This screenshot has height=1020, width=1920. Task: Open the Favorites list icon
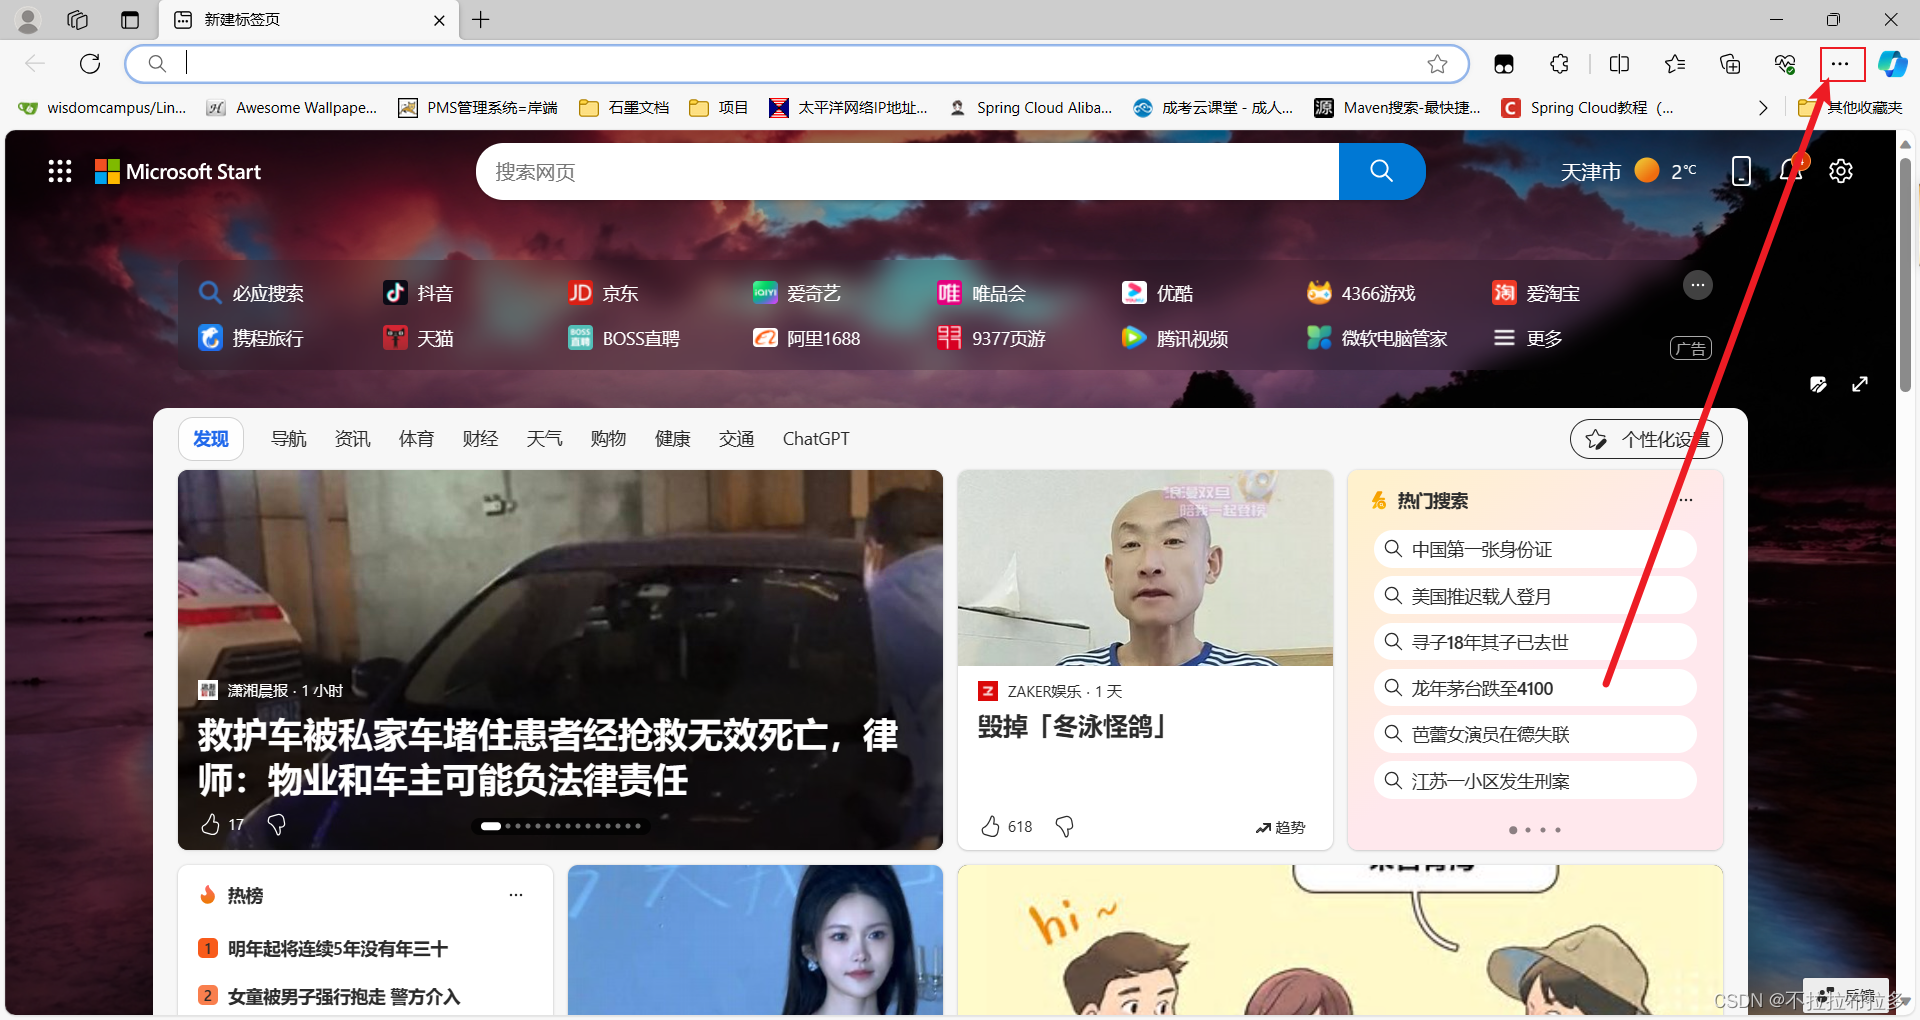click(1675, 64)
